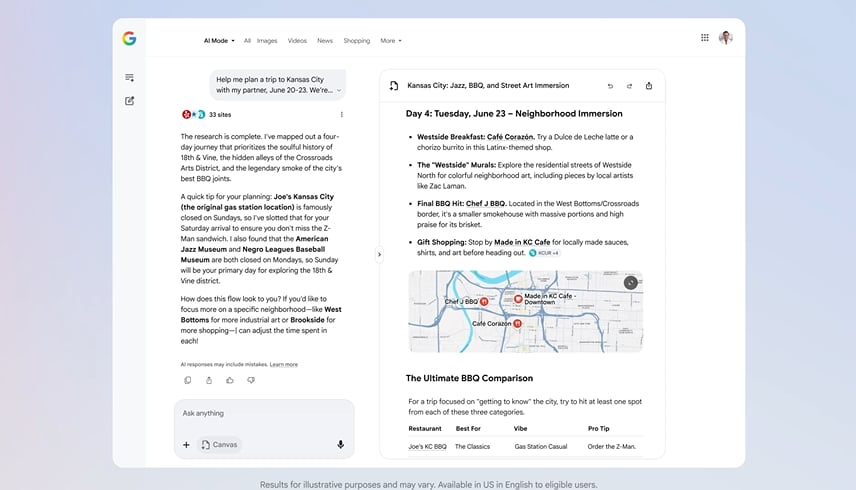Viewport: 856px width, 490px height.
Task: Toggle the Canvas chip in the prompt box
Action: (219, 445)
